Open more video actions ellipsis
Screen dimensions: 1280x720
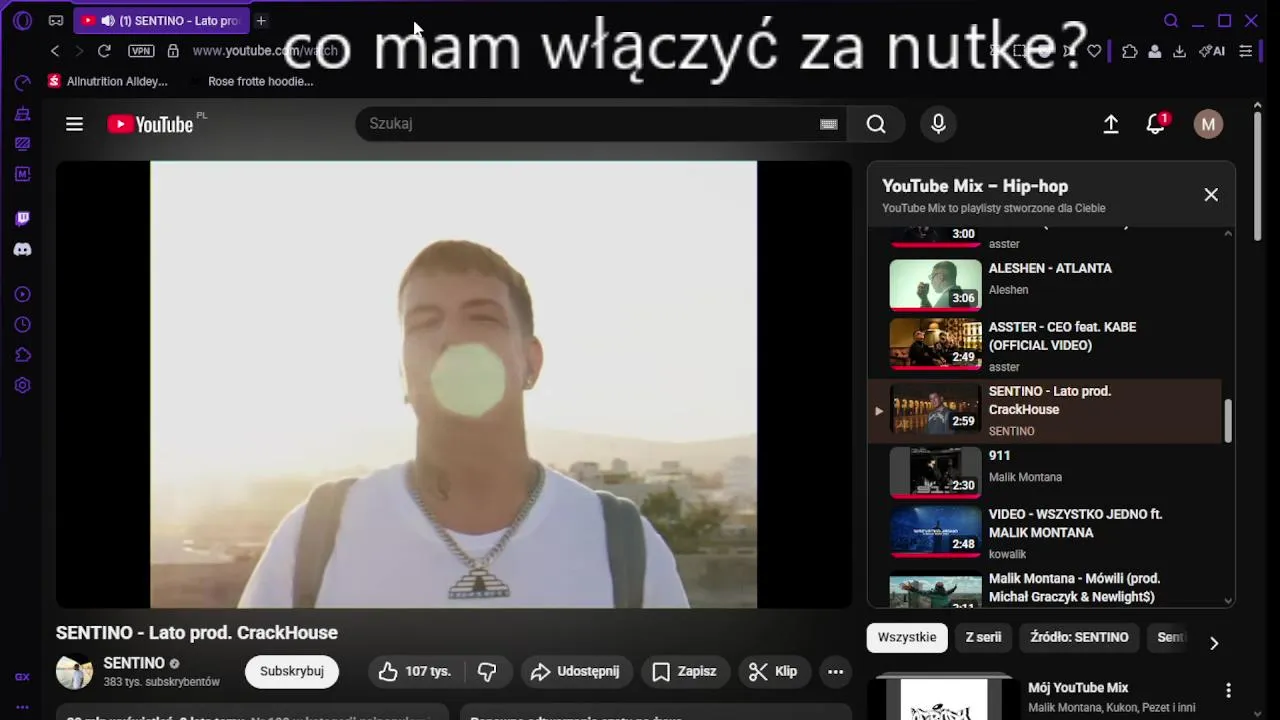[x=835, y=671]
